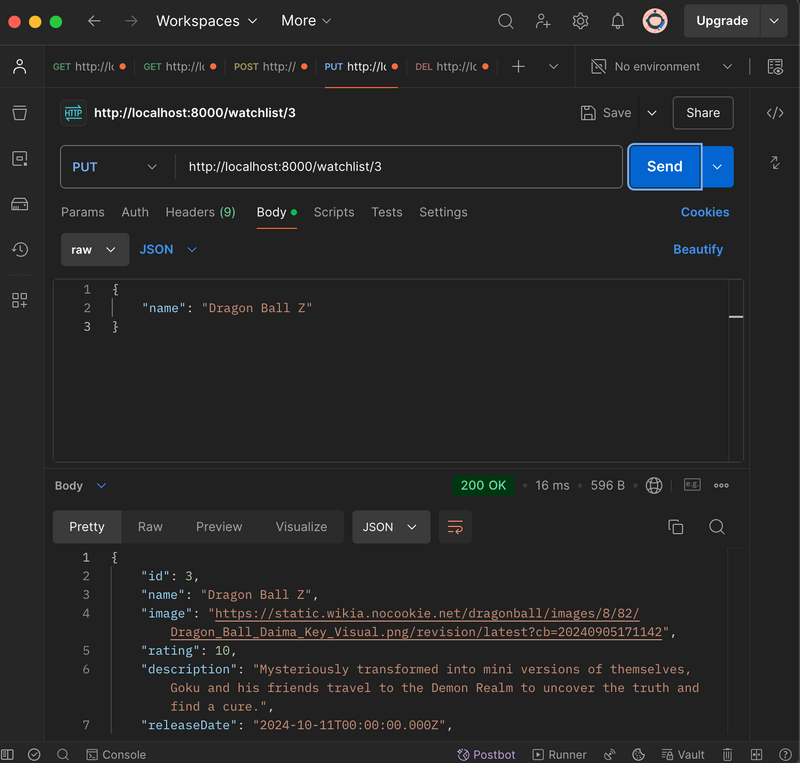The image size is (800, 763).
Task: Open the notifications bell
Action: [617, 21]
